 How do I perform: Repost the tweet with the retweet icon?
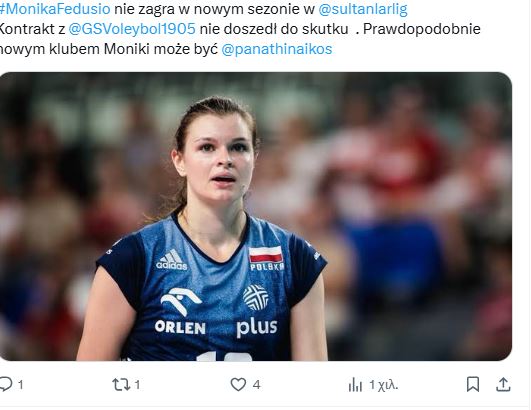click(121, 385)
